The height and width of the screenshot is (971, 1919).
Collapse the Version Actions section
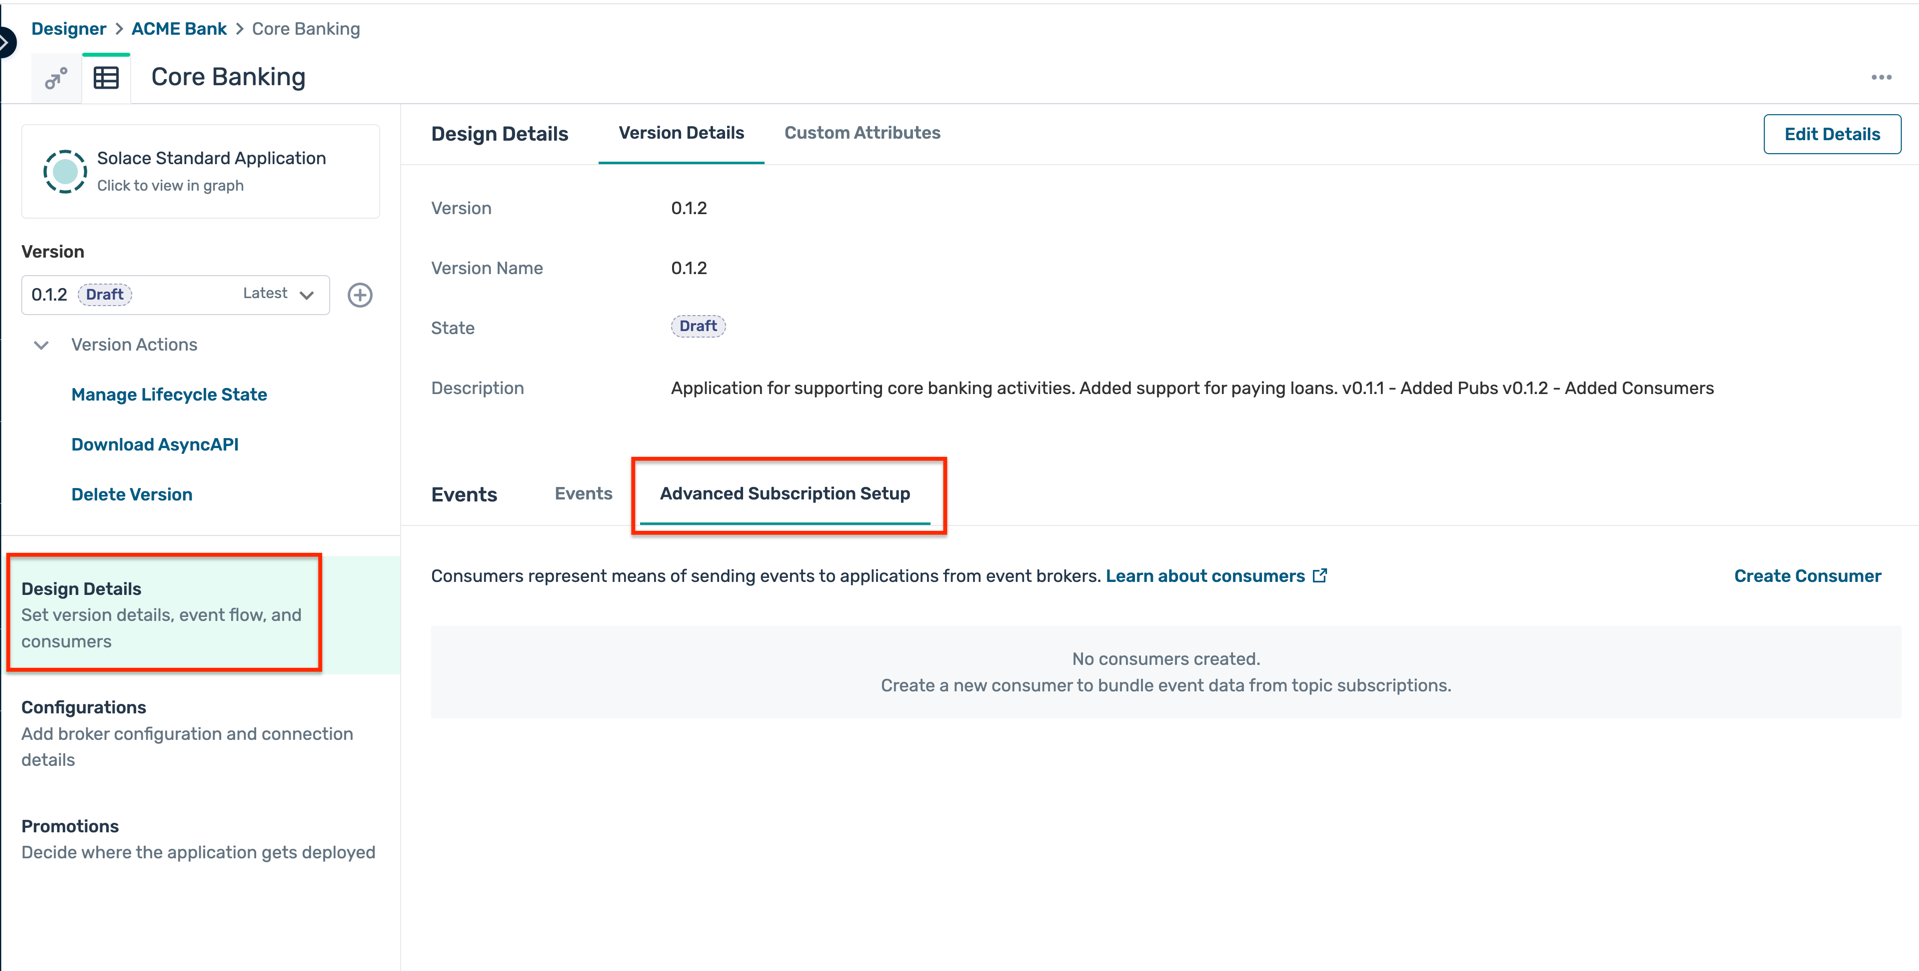tap(41, 345)
